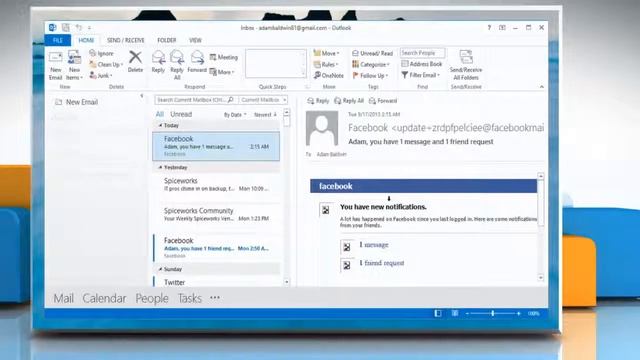Collapse the Yesterday message group
Screen dimensions: 640x360
160,167
